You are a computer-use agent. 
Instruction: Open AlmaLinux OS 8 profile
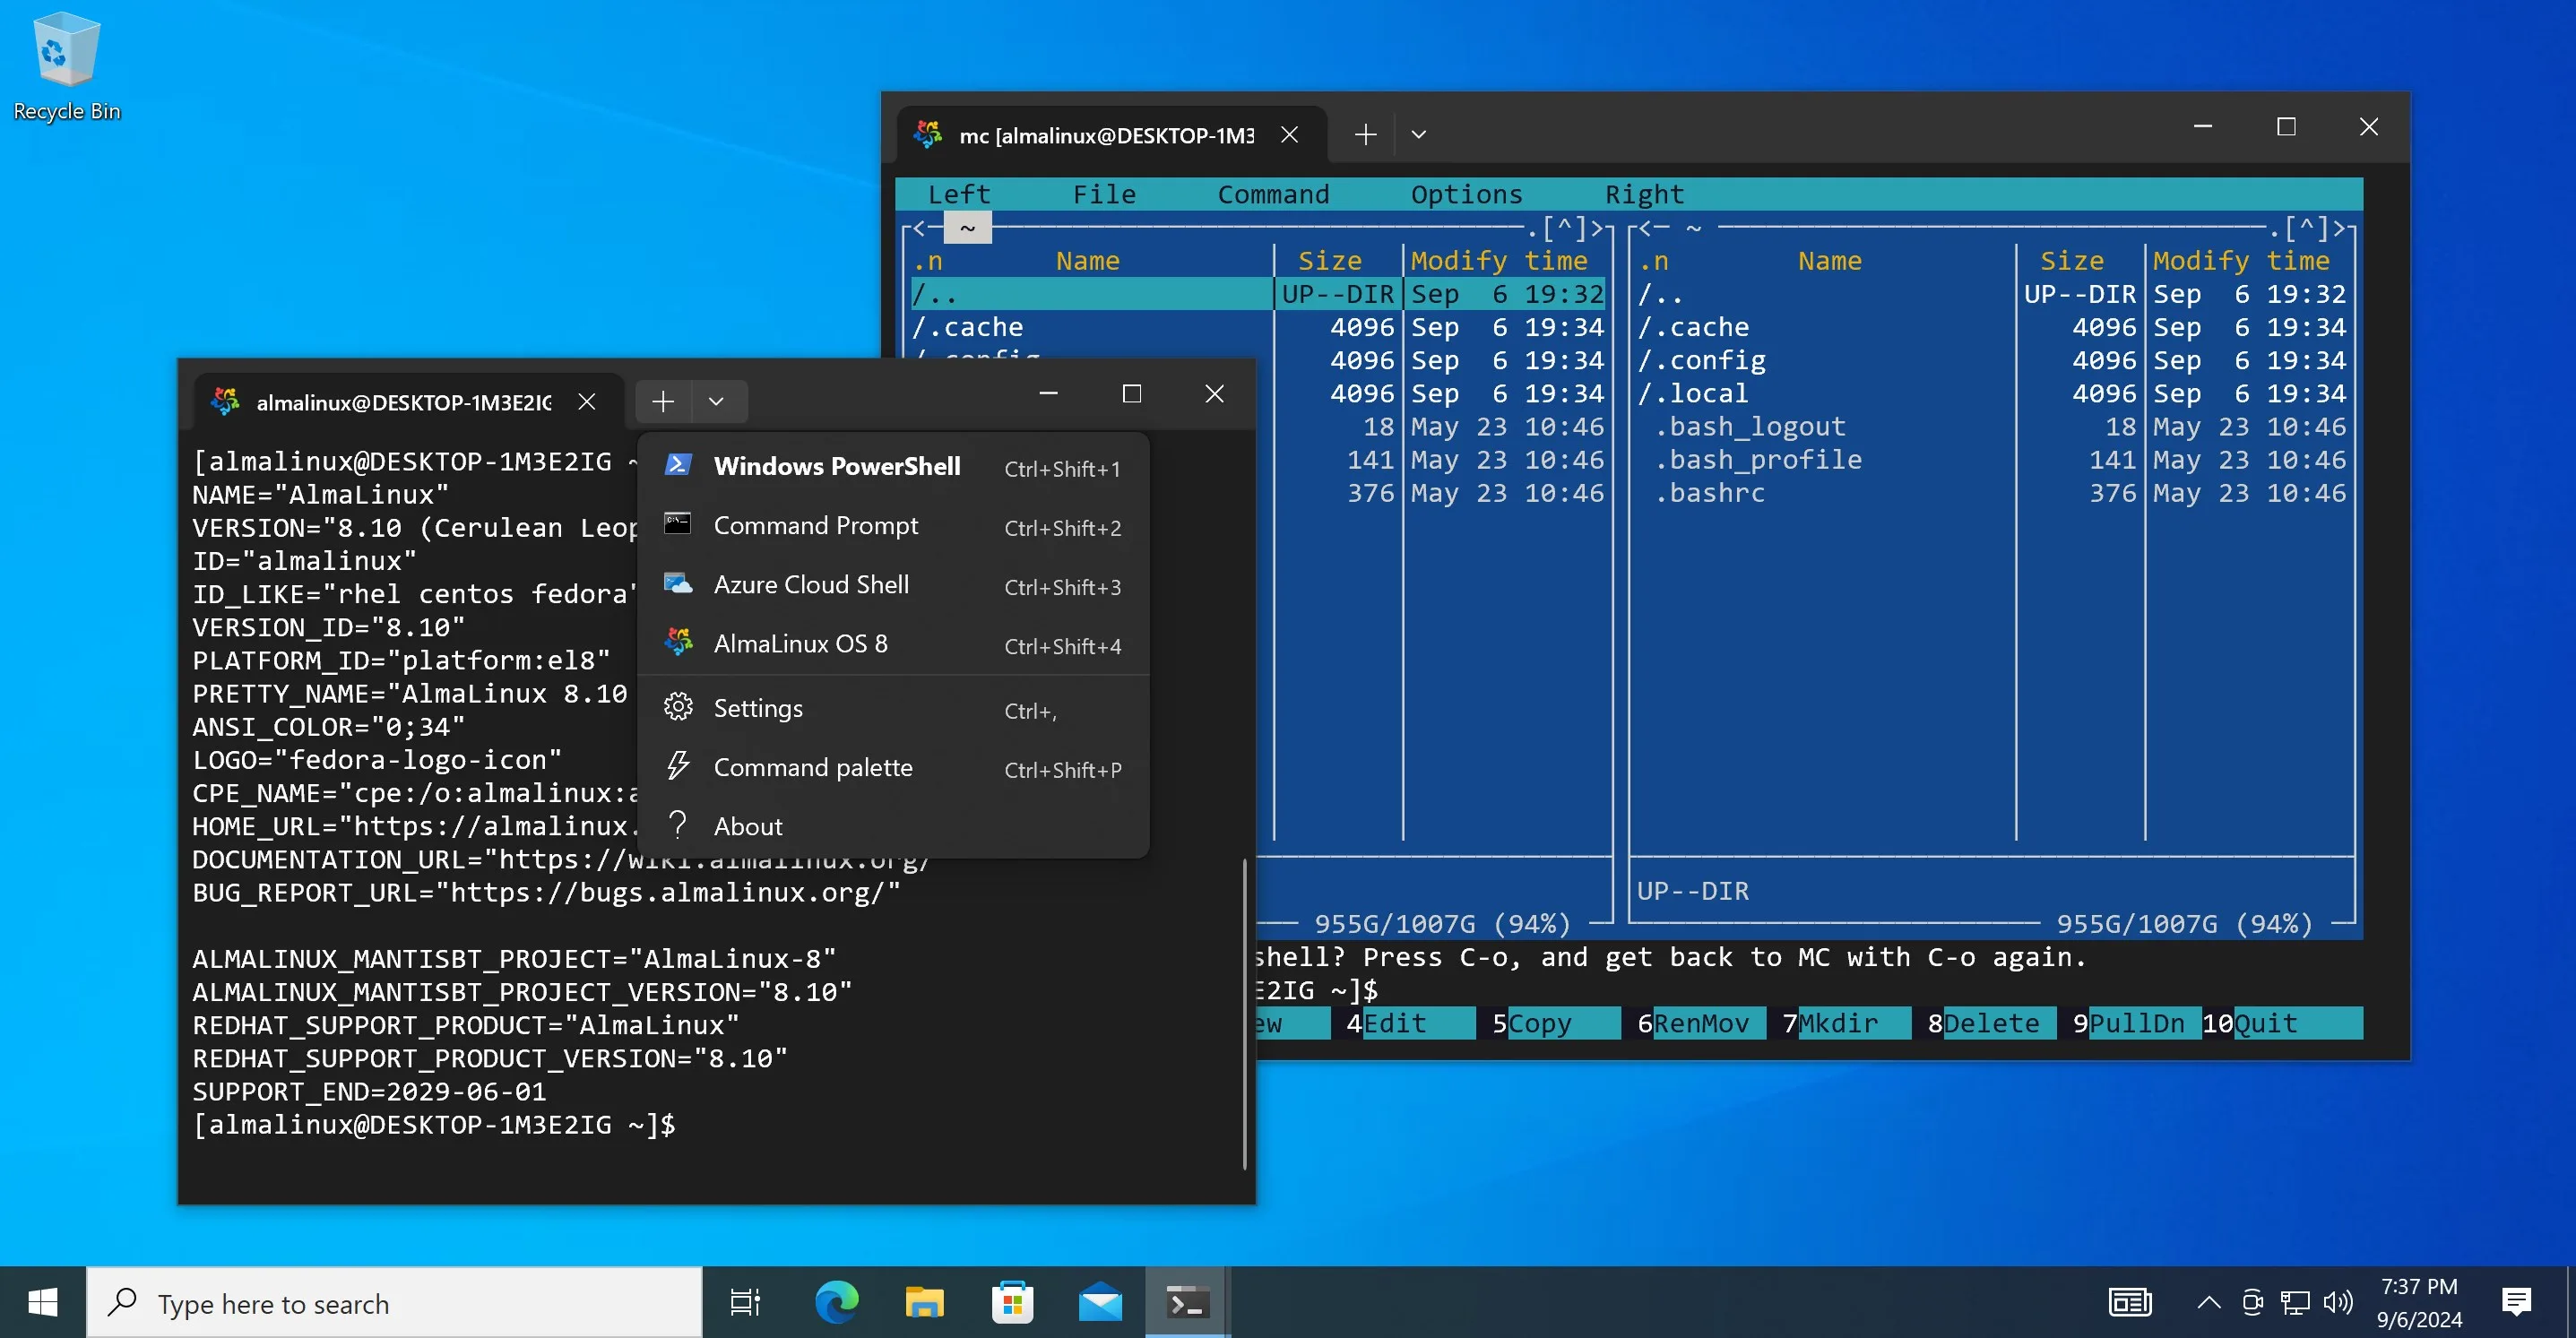(892, 644)
